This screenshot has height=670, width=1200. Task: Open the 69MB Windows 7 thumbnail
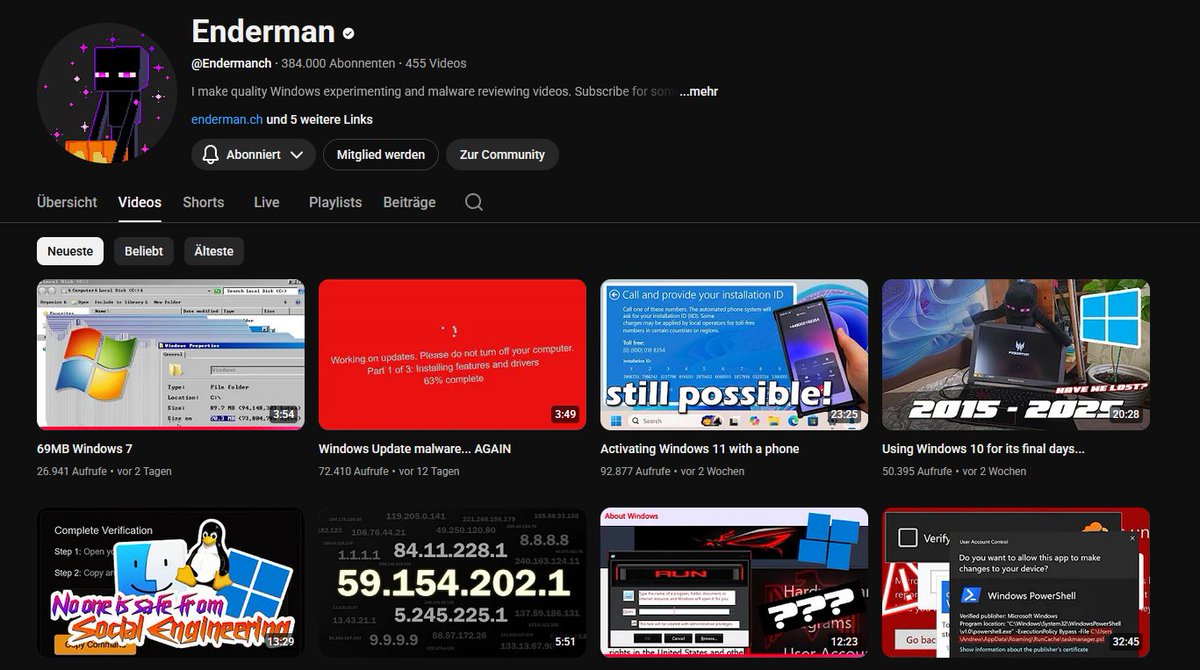[171, 354]
